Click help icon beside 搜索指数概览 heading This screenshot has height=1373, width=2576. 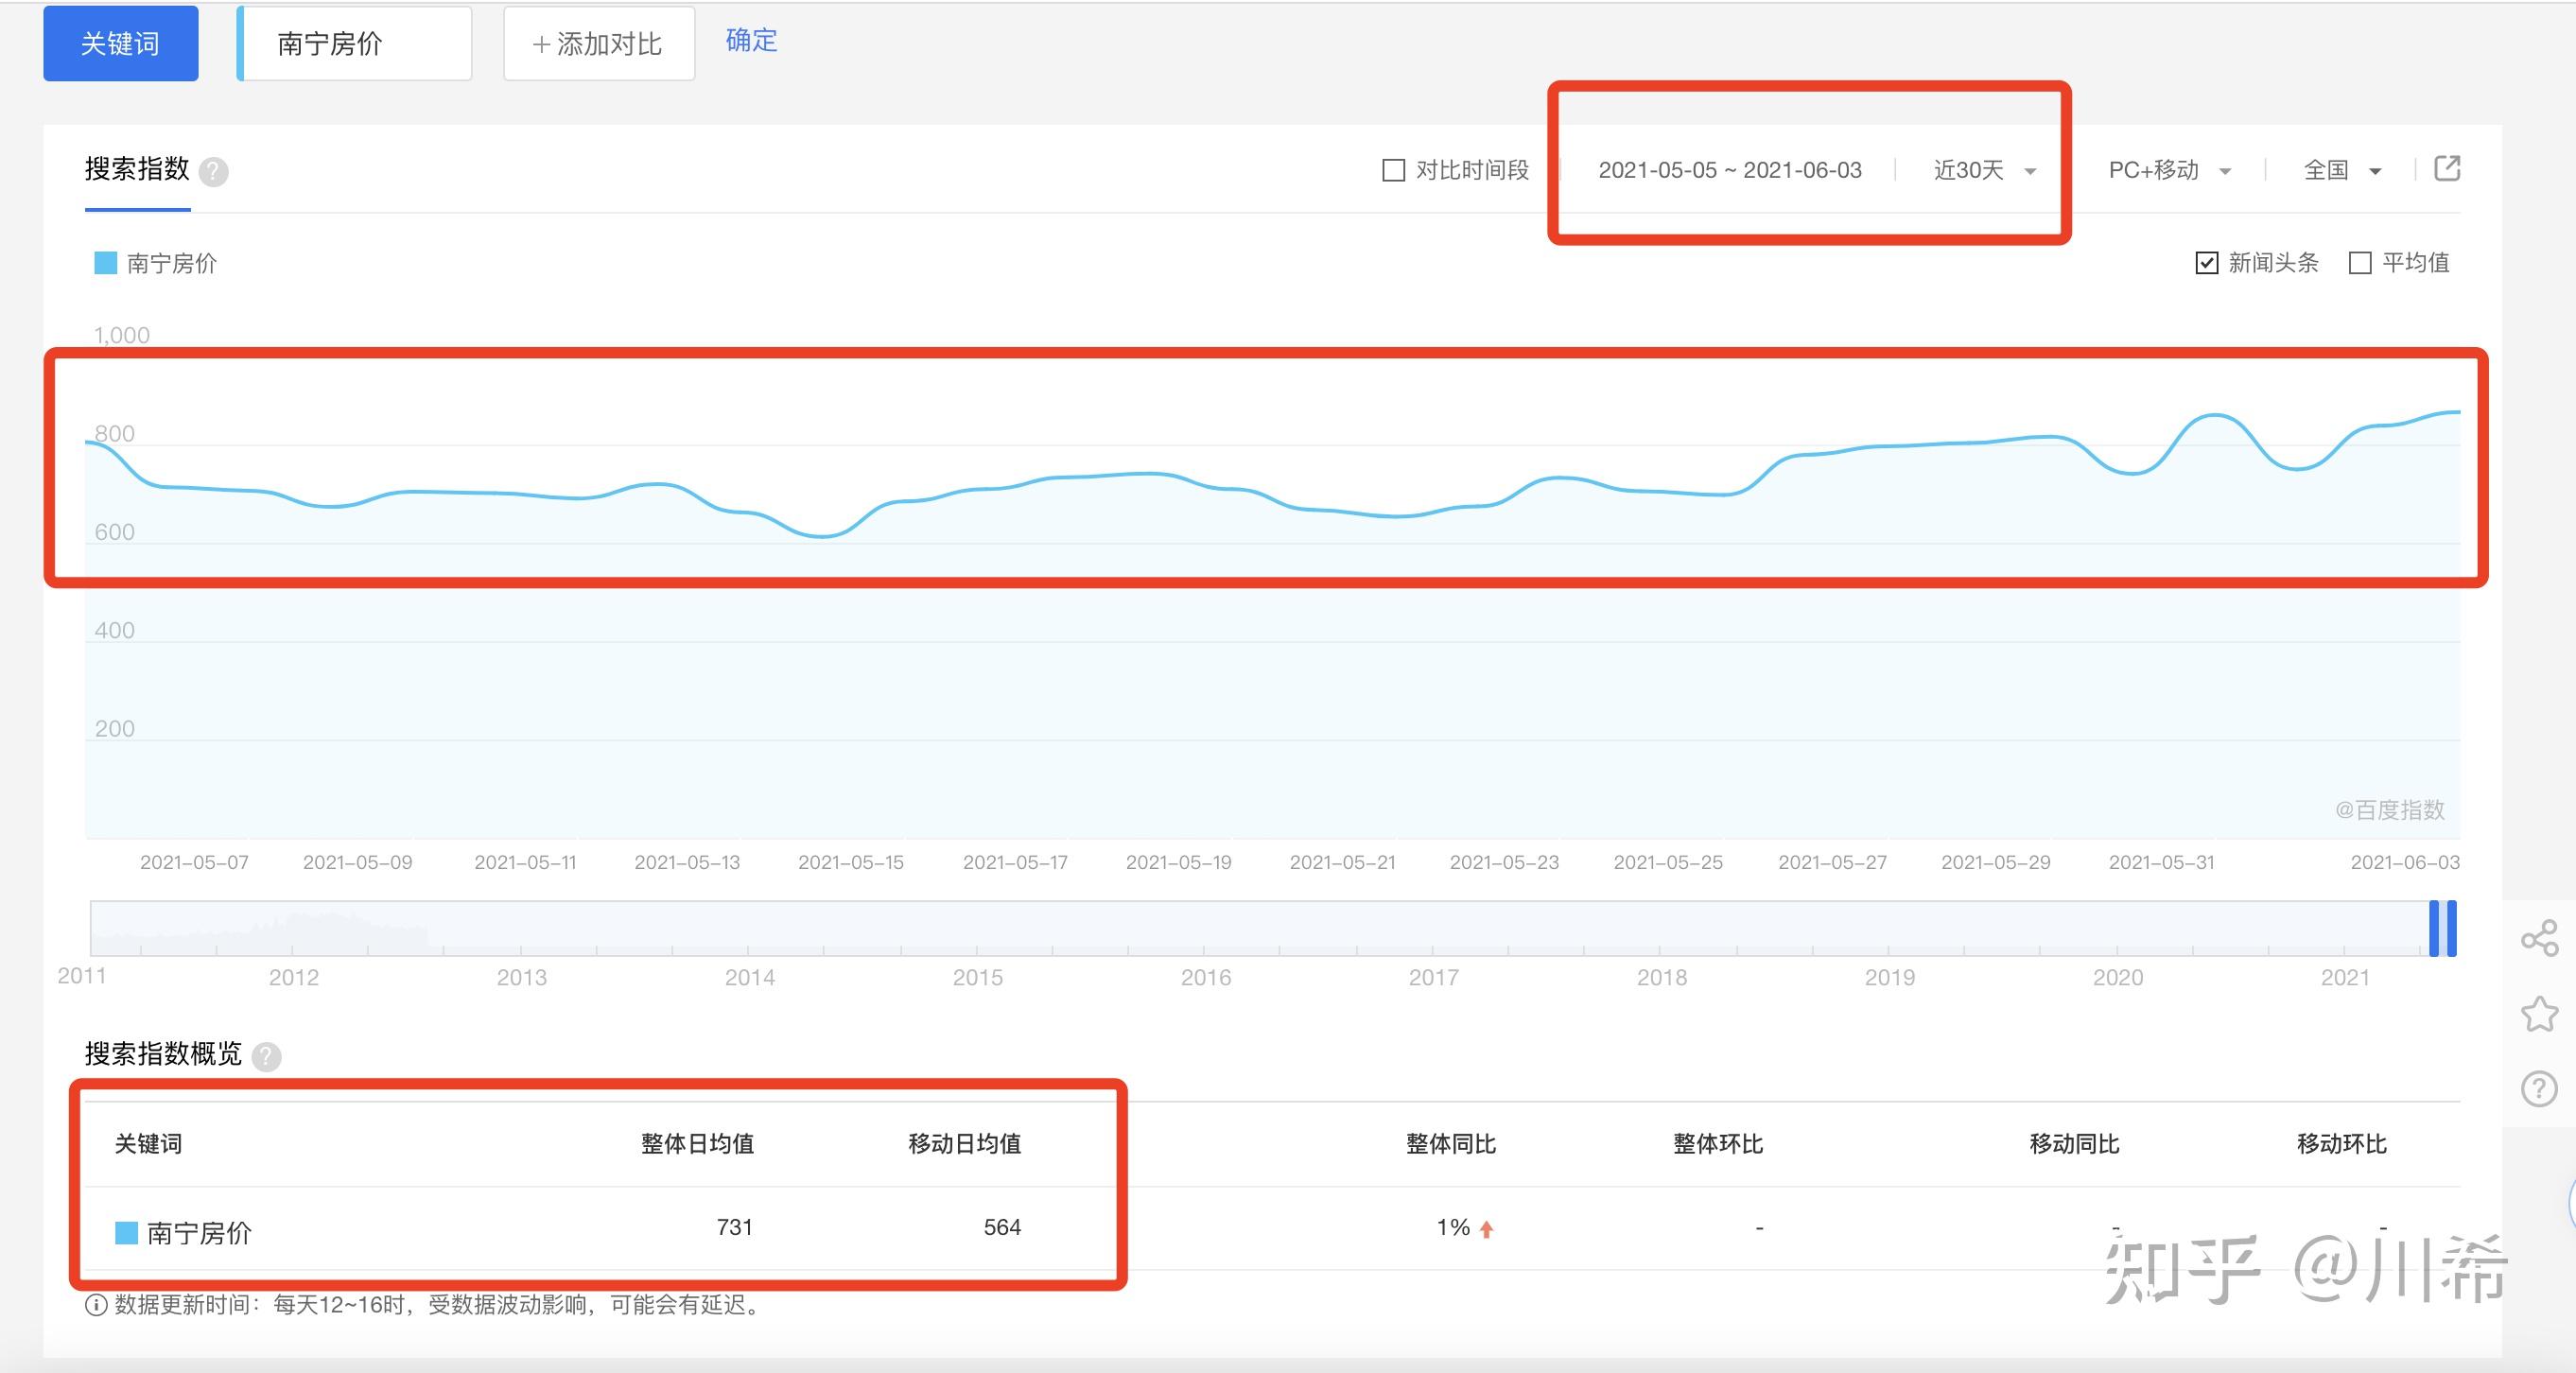[x=266, y=1056]
